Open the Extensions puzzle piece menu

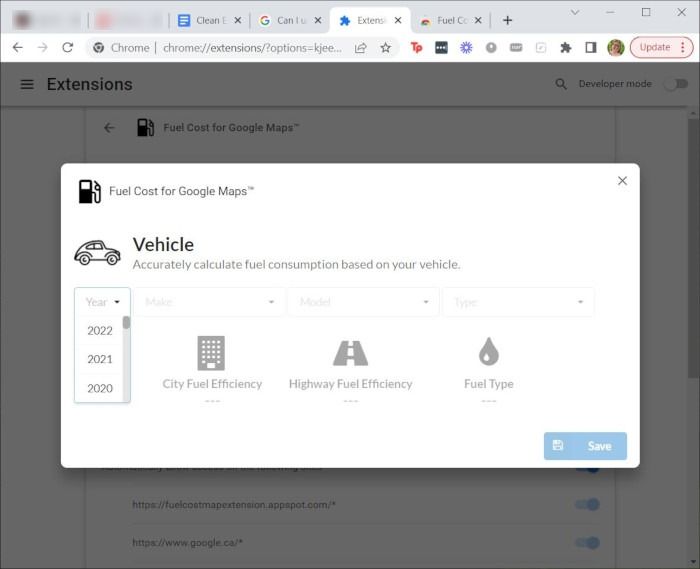[566, 47]
